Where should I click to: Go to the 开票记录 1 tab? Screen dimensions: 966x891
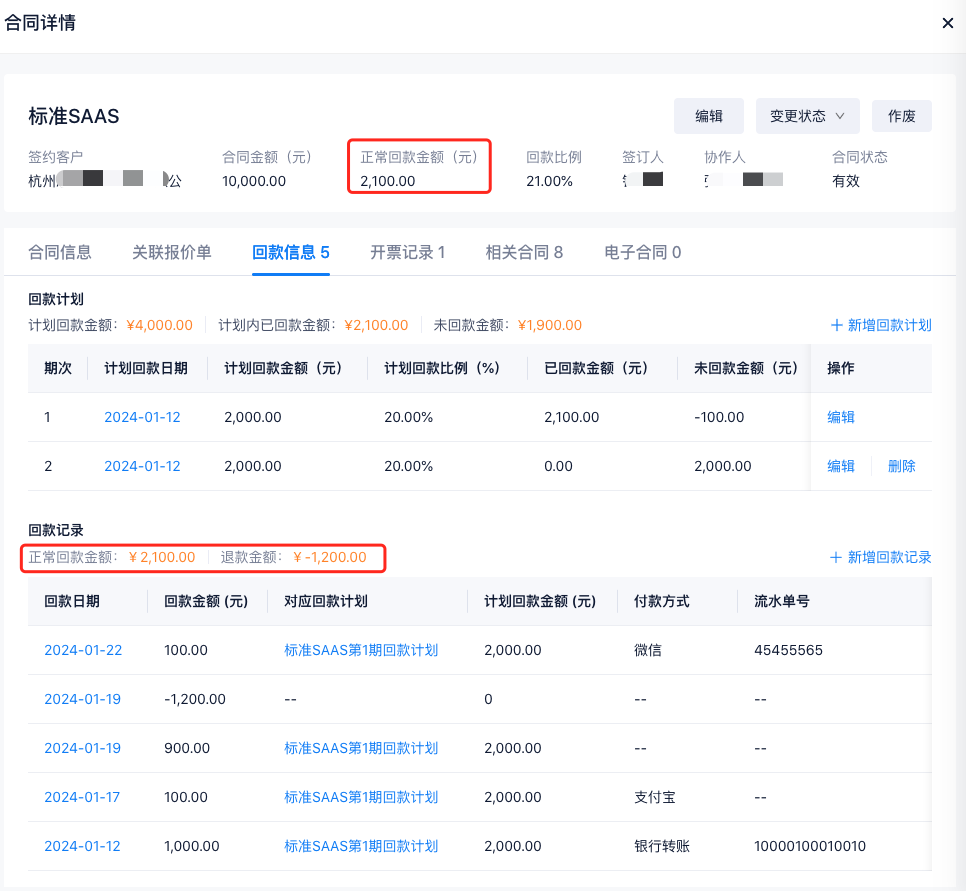coord(408,252)
